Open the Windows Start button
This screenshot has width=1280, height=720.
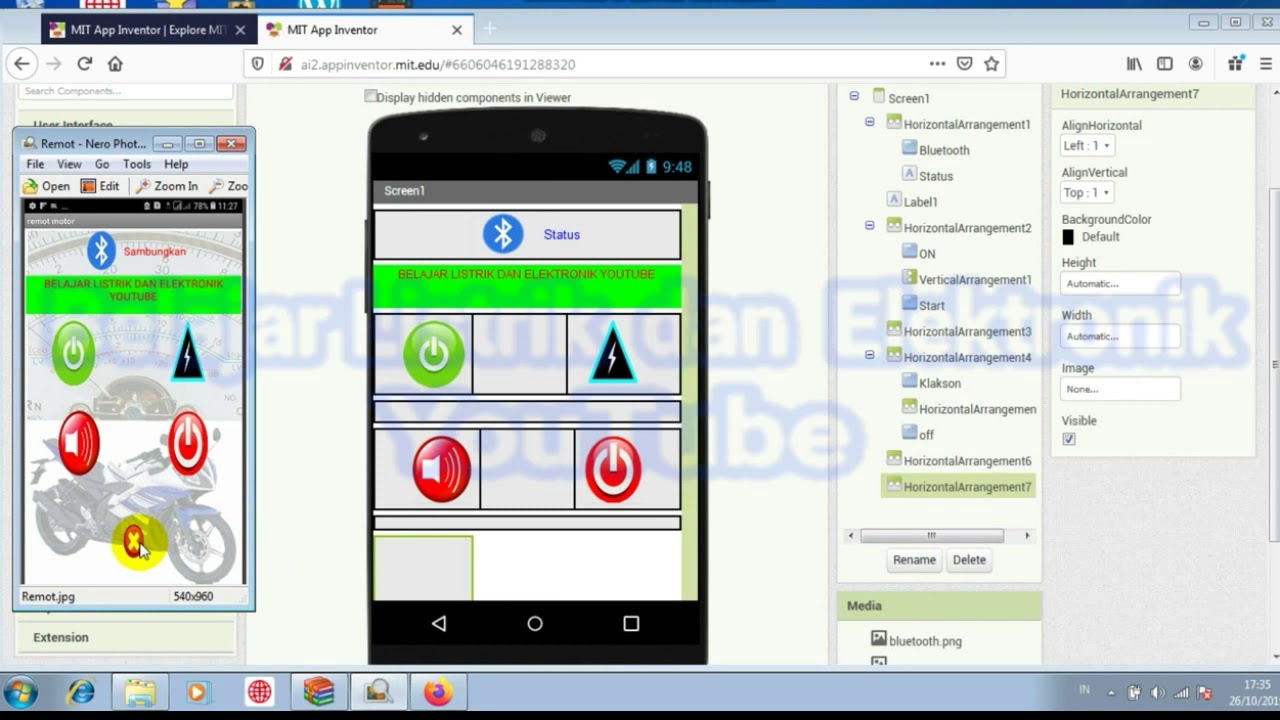(20, 692)
